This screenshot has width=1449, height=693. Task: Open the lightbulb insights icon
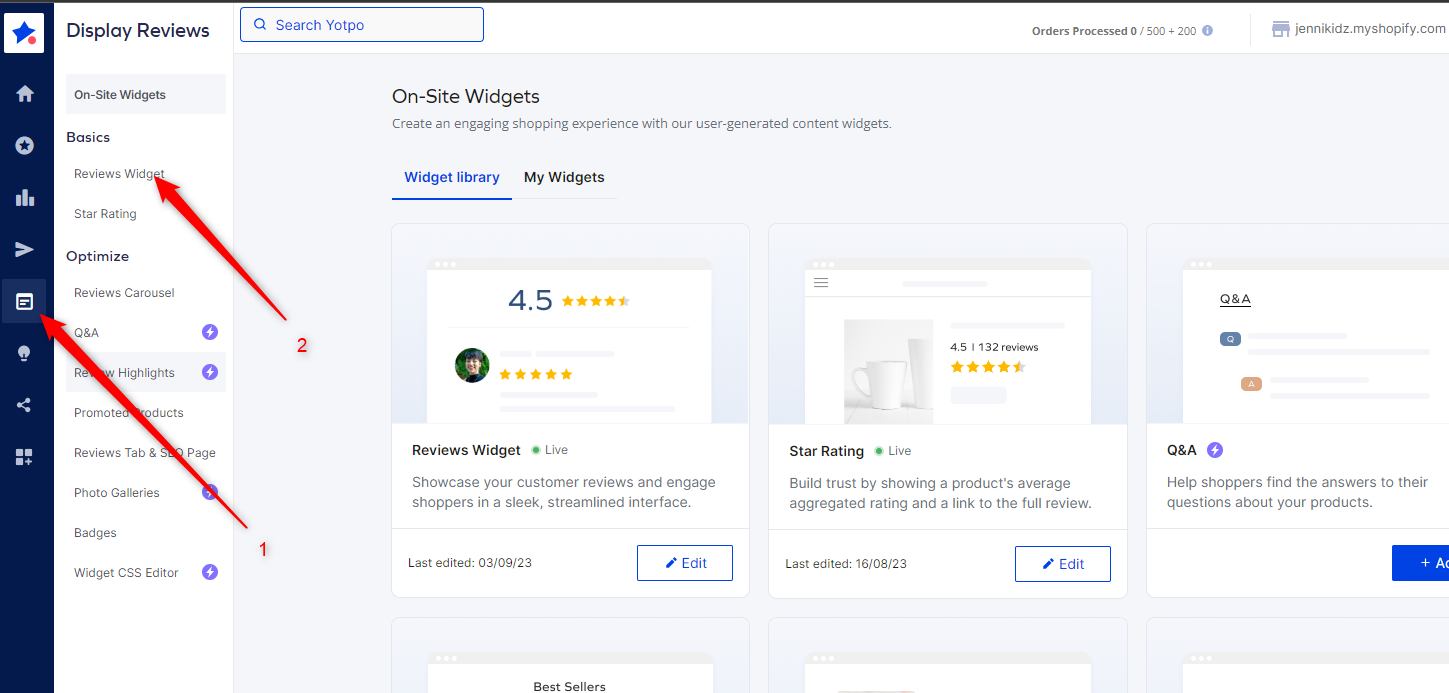pyautogui.click(x=25, y=354)
